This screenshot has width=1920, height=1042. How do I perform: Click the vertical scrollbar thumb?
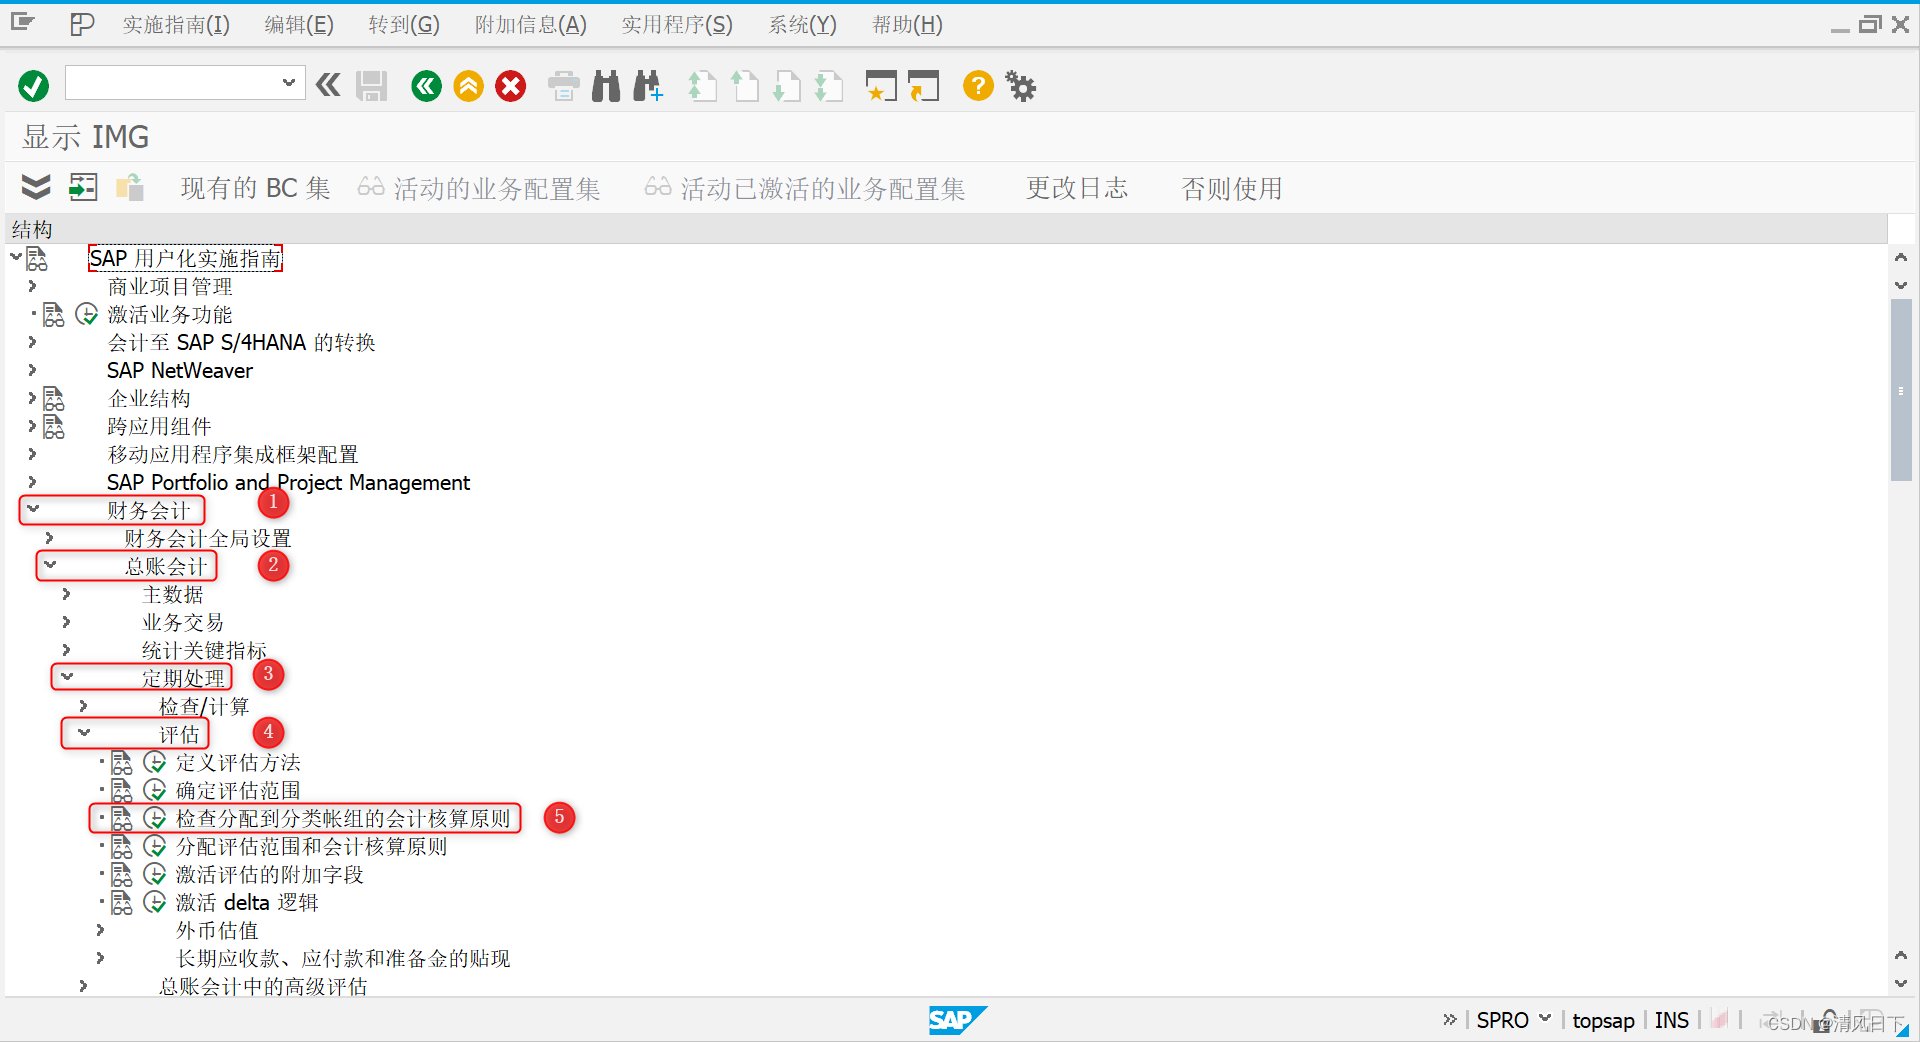click(x=1901, y=390)
